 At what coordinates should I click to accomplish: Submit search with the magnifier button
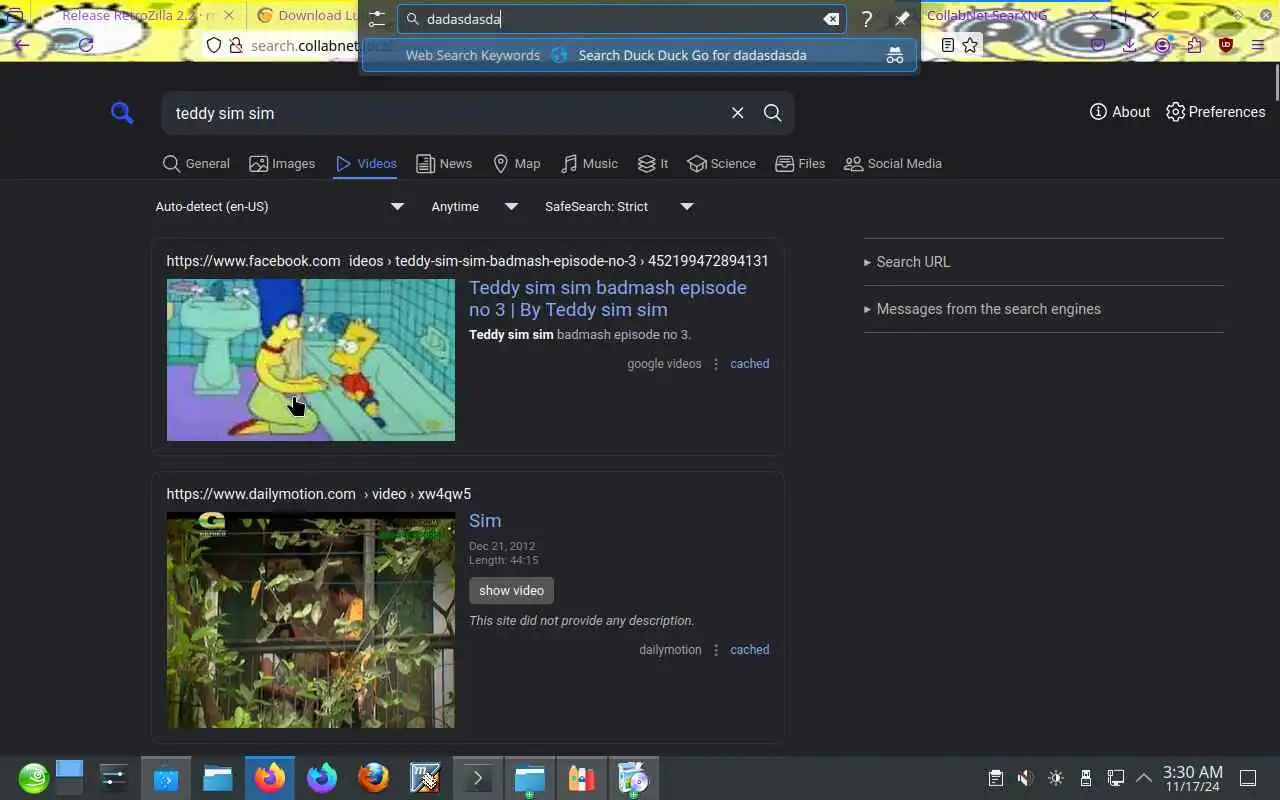[x=772, y=113]
